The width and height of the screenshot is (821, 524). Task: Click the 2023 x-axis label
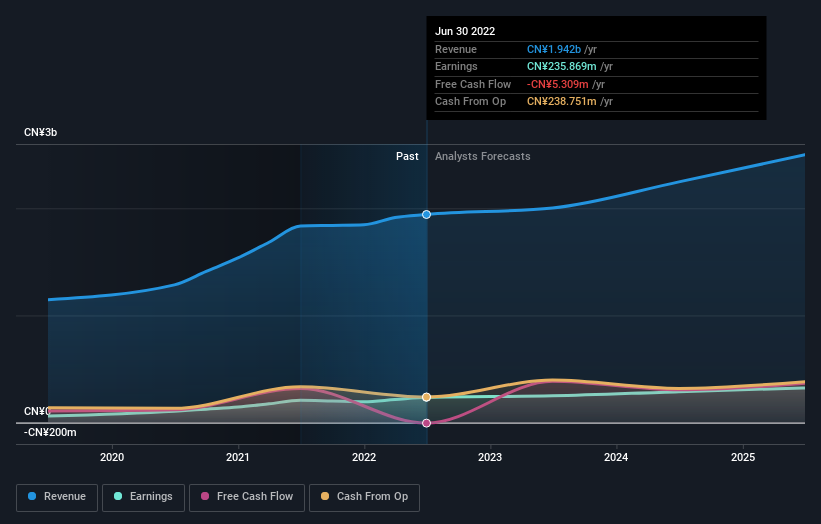pyautogui.click(x=490, y=458)
